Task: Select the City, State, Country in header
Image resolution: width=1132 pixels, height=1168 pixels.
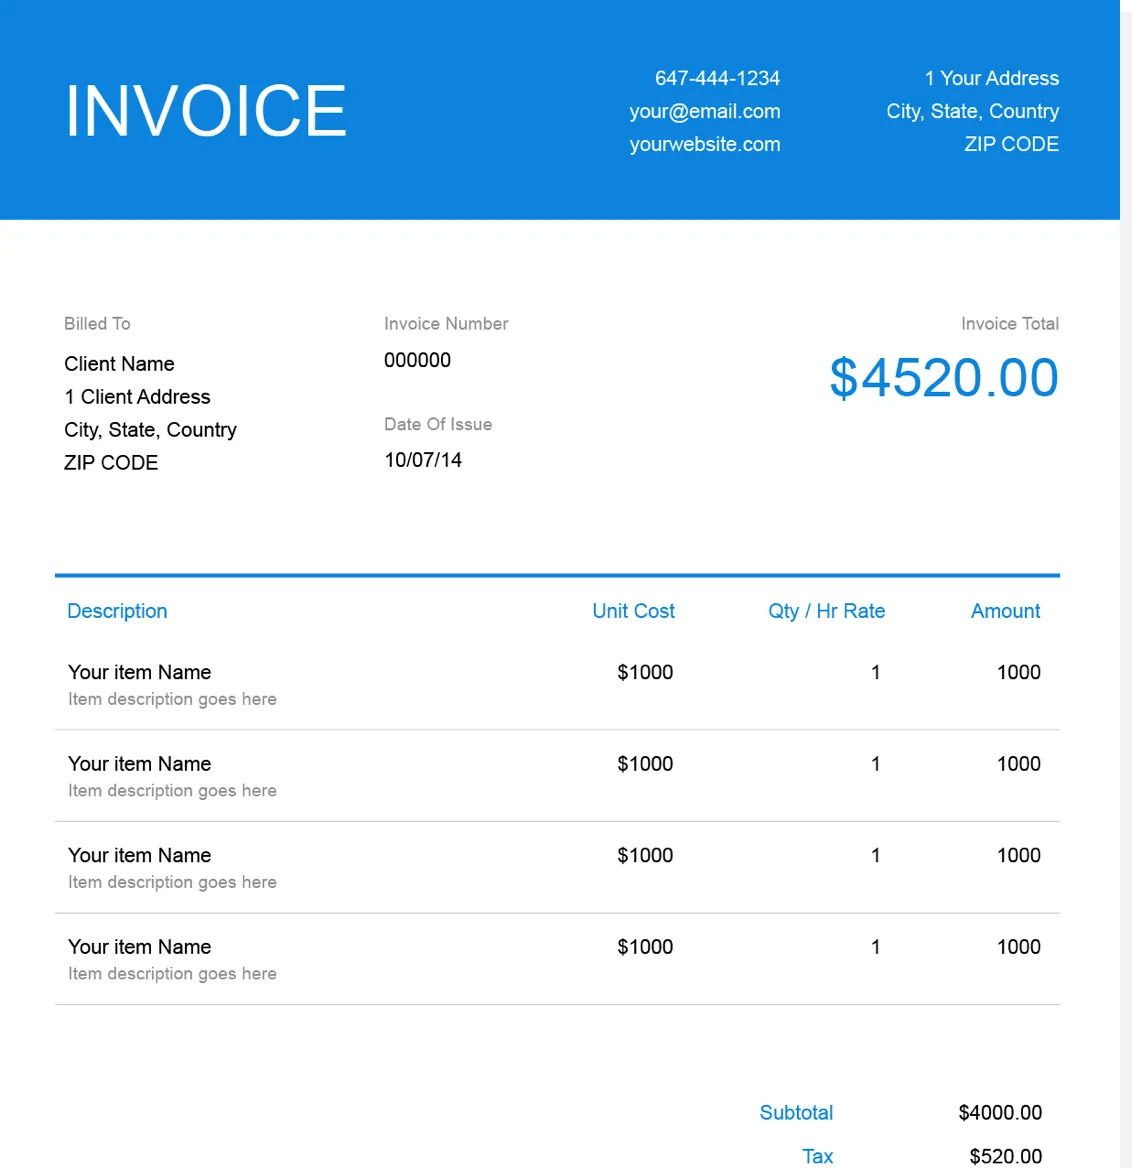Action: click(973, 111)
